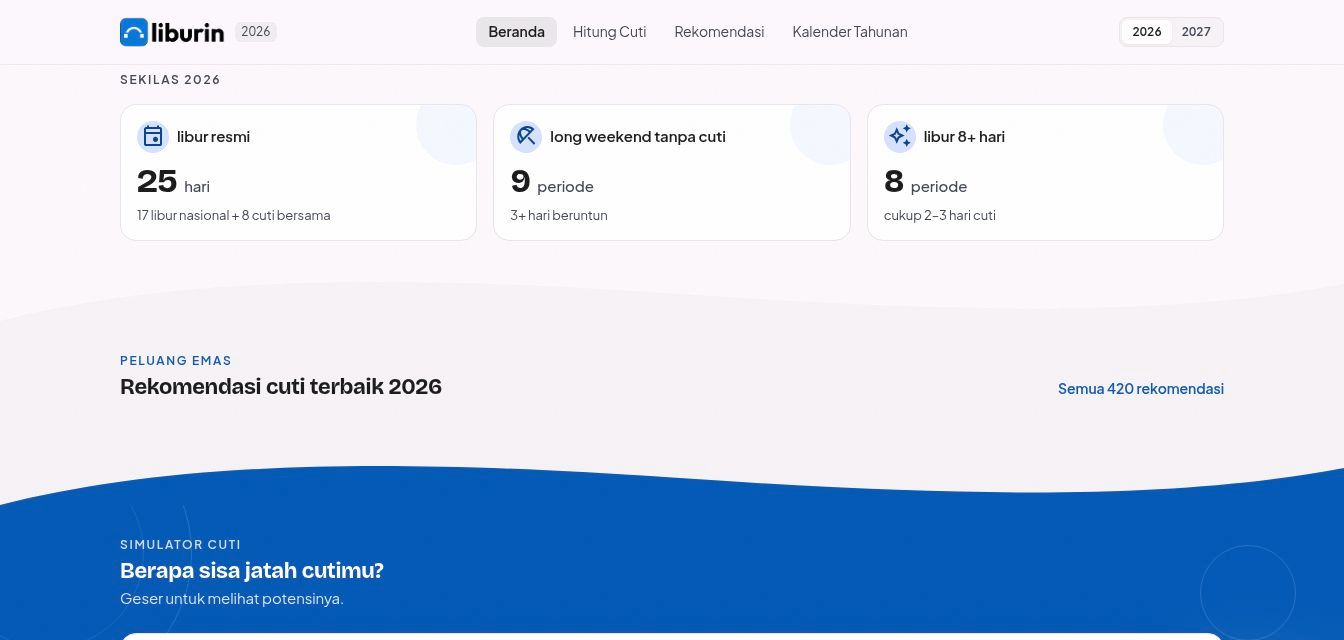This screenshot has width=1344, height=640.
Task: Click the libur resmi card title
Action: (x=214, y=137)
